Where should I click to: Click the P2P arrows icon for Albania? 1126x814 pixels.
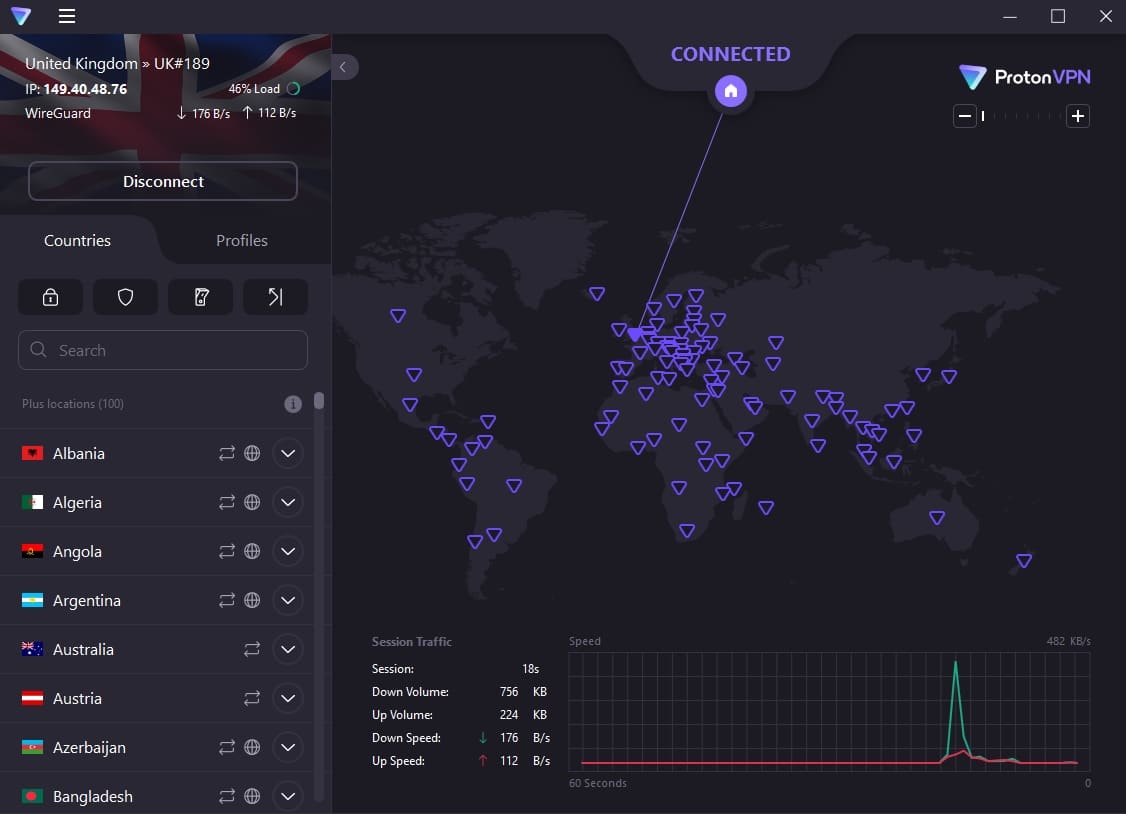[x=227, y=454]
